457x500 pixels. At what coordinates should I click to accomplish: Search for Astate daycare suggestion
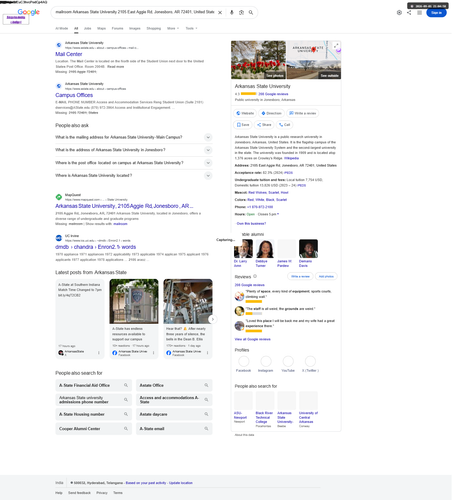click(174, 414)
